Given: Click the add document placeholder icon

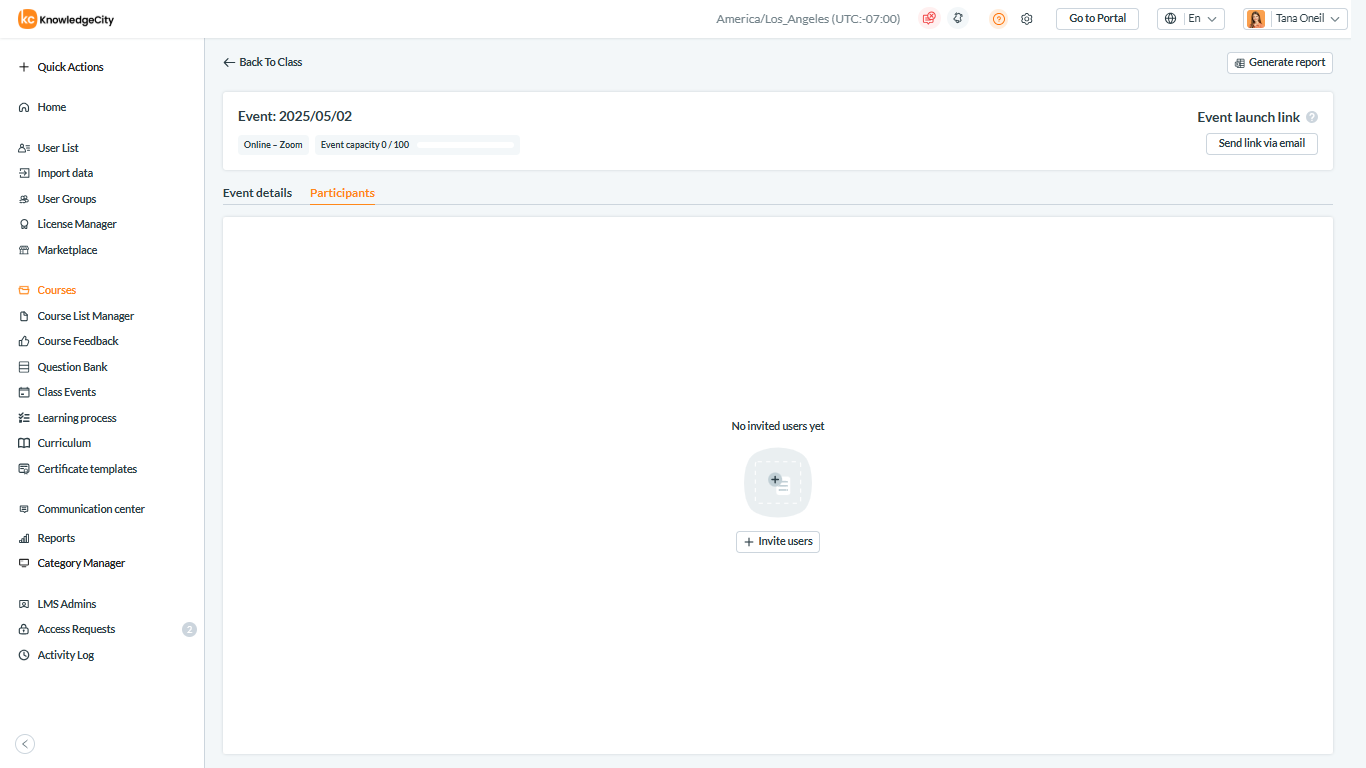Looking at the screenshot, I should (778, 483).
